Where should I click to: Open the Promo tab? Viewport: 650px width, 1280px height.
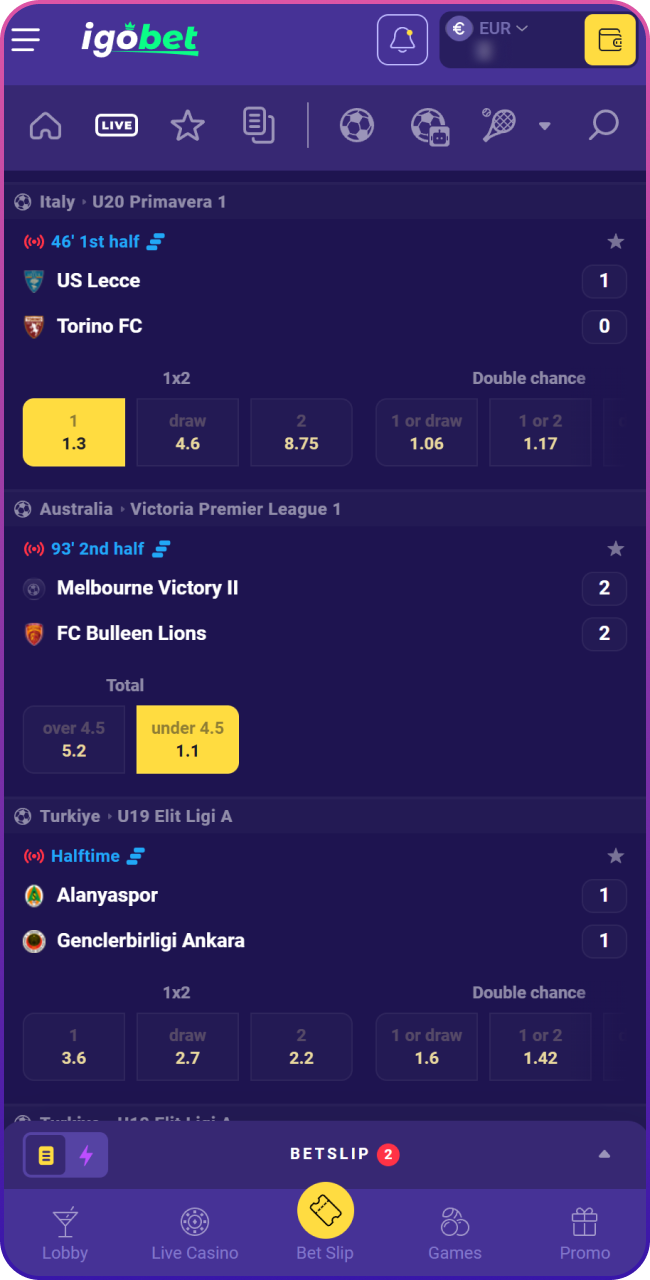click(x=585, y=1233)
